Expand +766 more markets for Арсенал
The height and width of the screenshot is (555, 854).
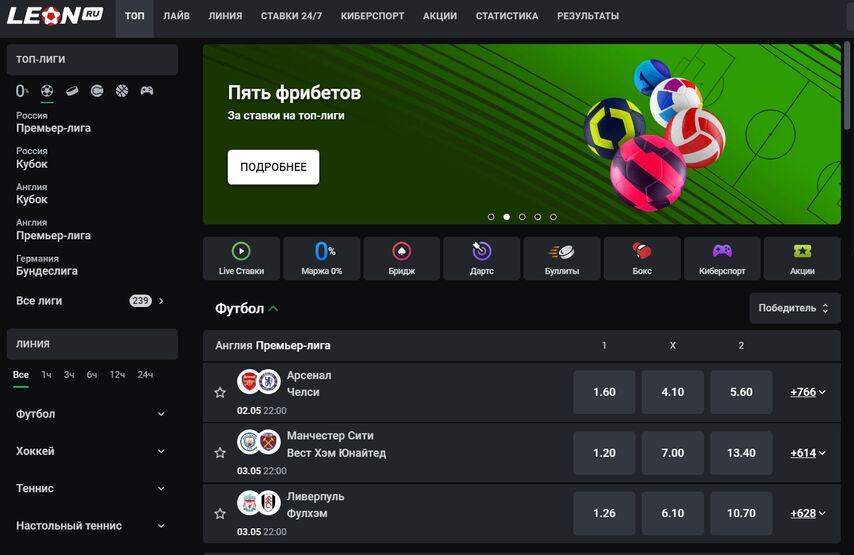(808, 392)
